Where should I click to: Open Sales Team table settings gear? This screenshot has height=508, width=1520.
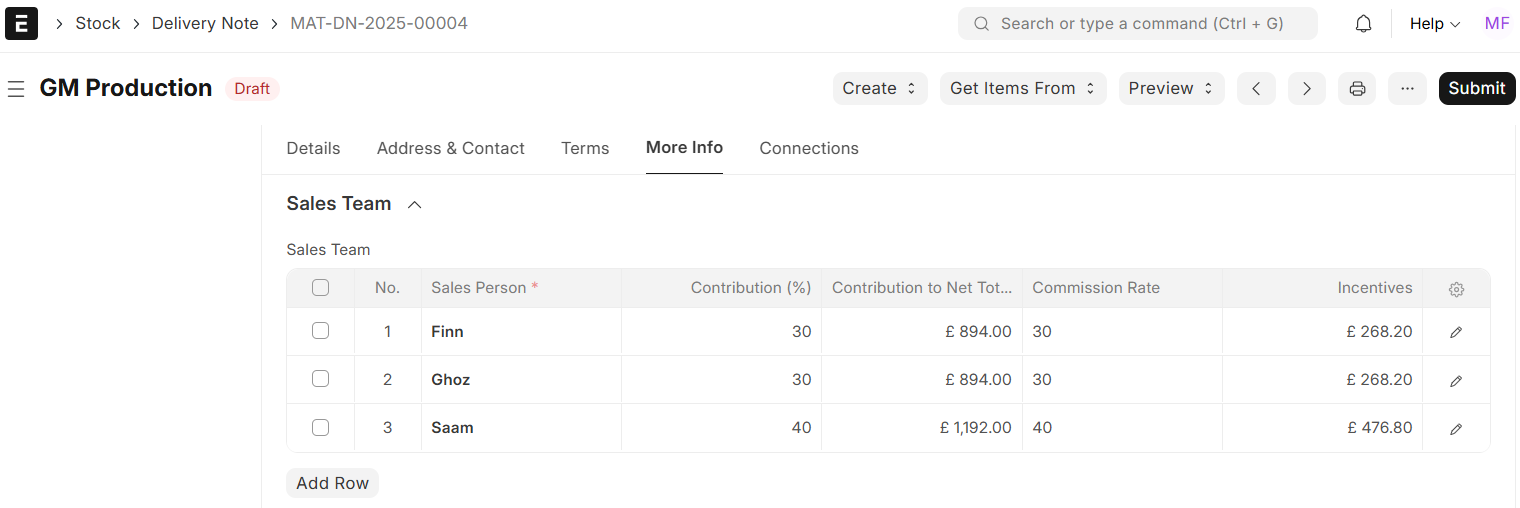pyautogui.click(x=1456, y=289)
